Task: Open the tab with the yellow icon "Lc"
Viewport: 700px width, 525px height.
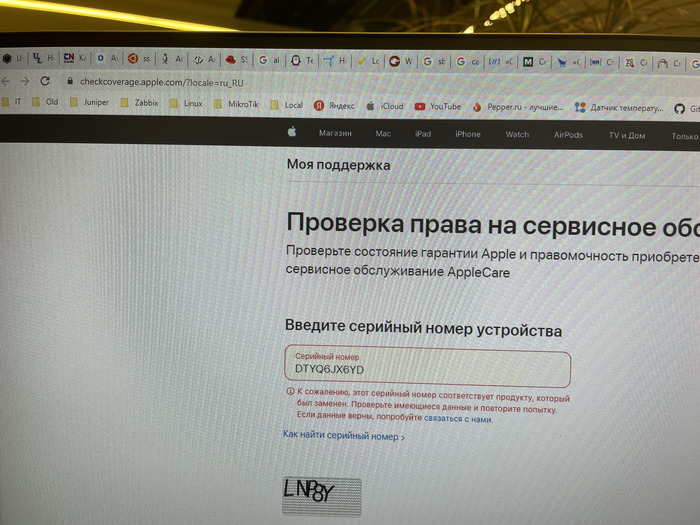Action: pos(367,61)
